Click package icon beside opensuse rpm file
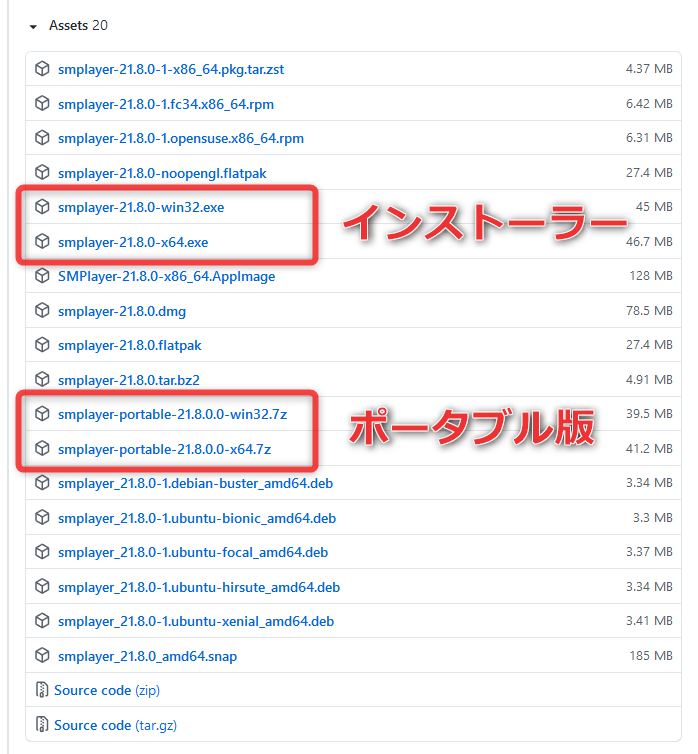Screen dimensions: 698x754 click(42, 138)
